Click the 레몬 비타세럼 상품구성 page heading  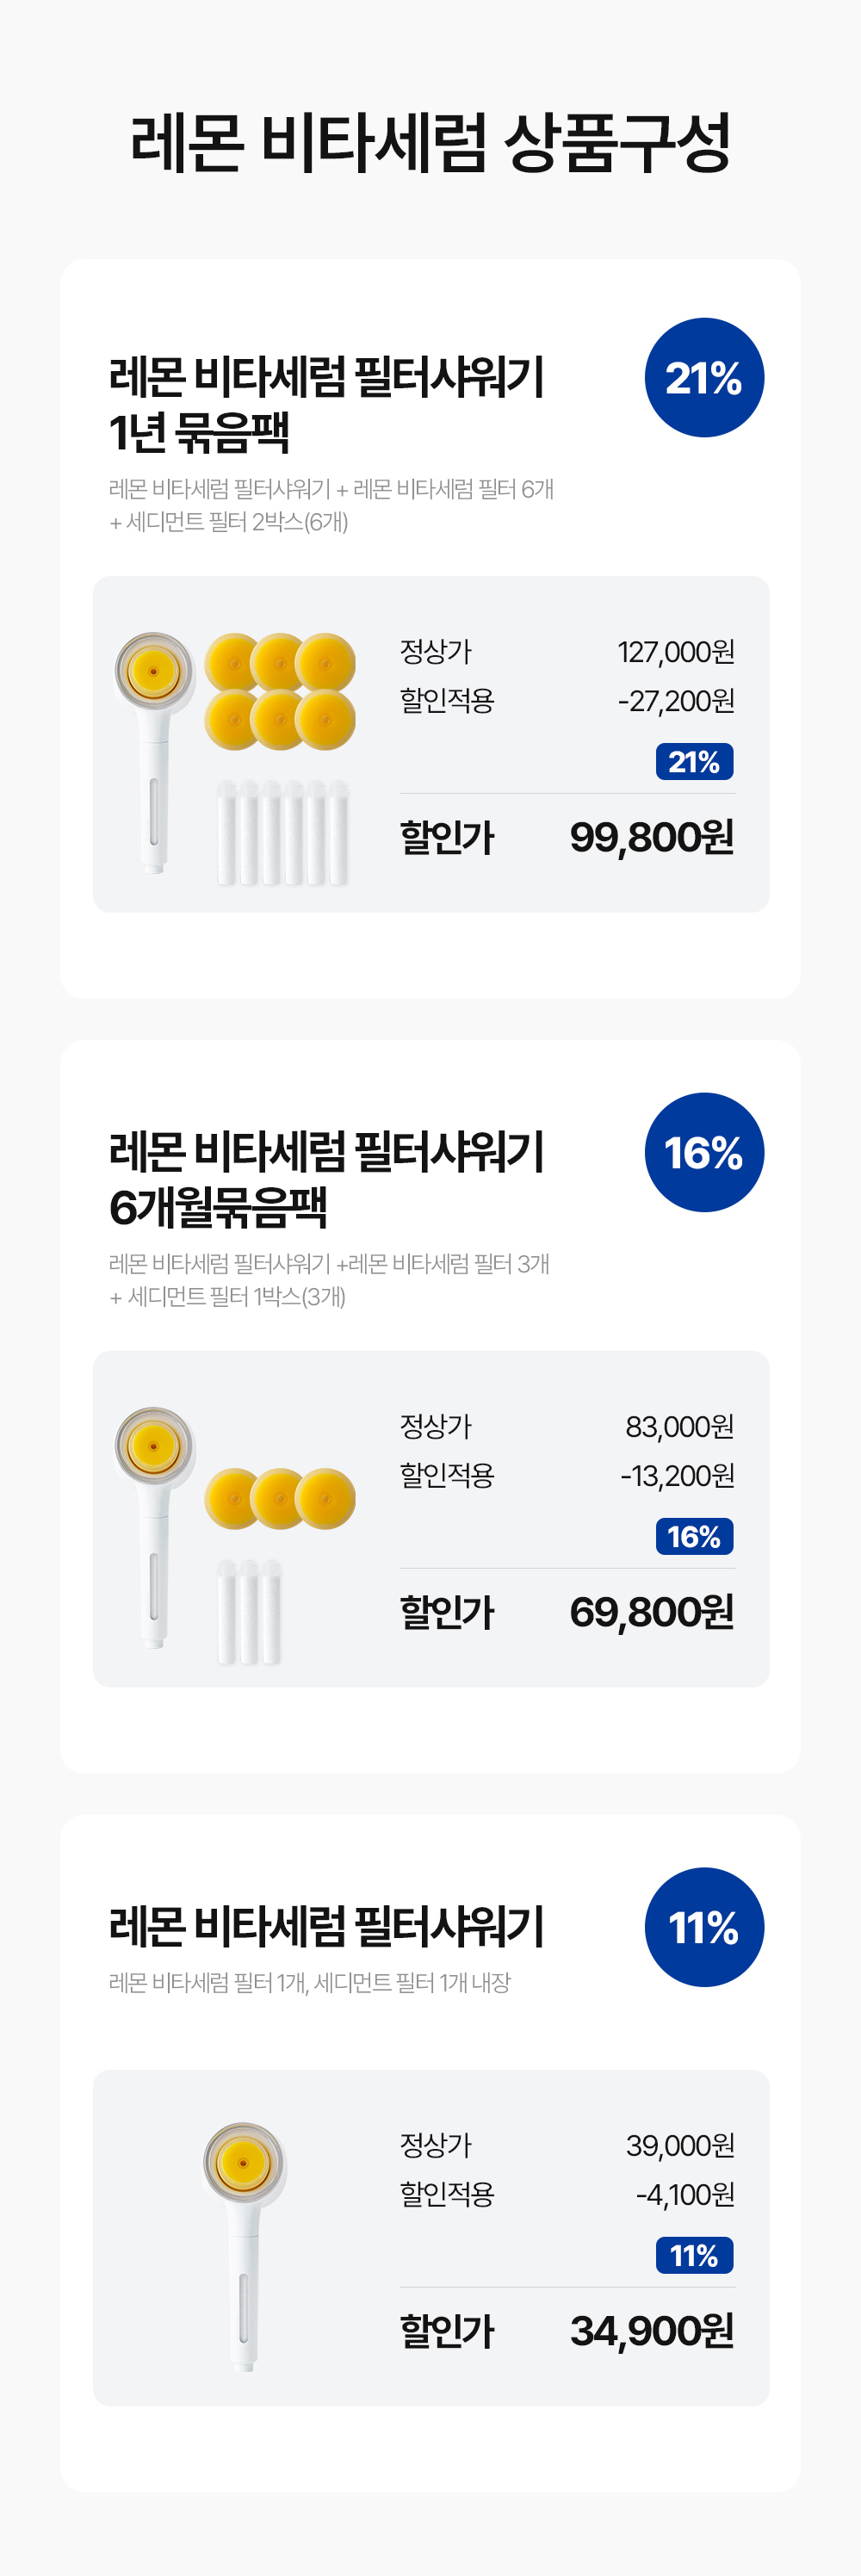click(430, 142)
